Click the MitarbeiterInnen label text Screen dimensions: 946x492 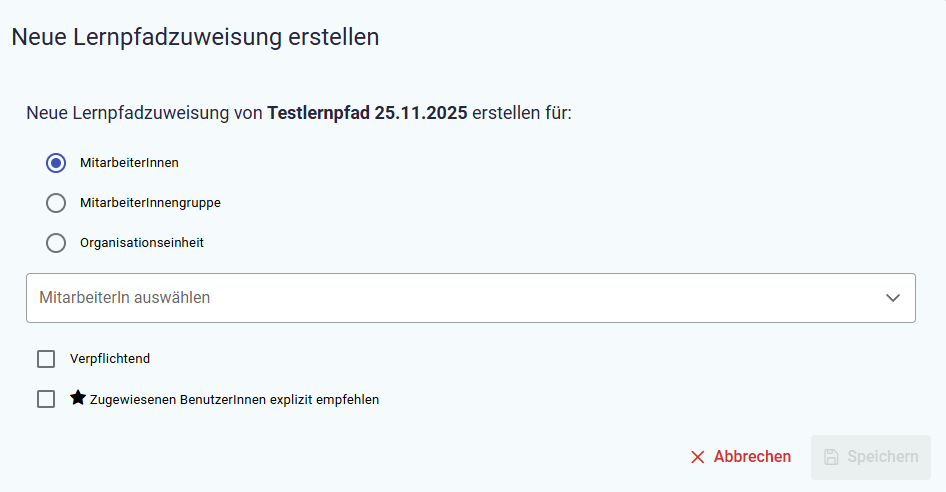[129, 162]
